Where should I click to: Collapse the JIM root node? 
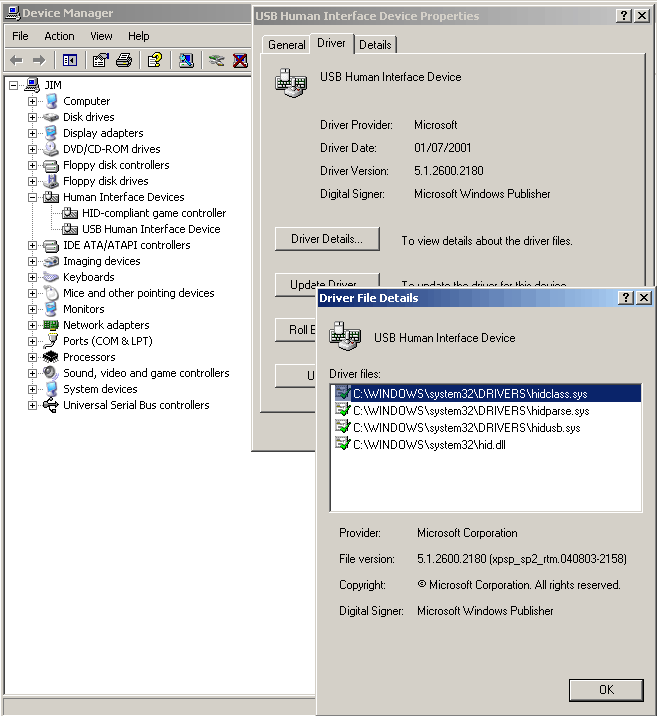[x=14, y=85]
